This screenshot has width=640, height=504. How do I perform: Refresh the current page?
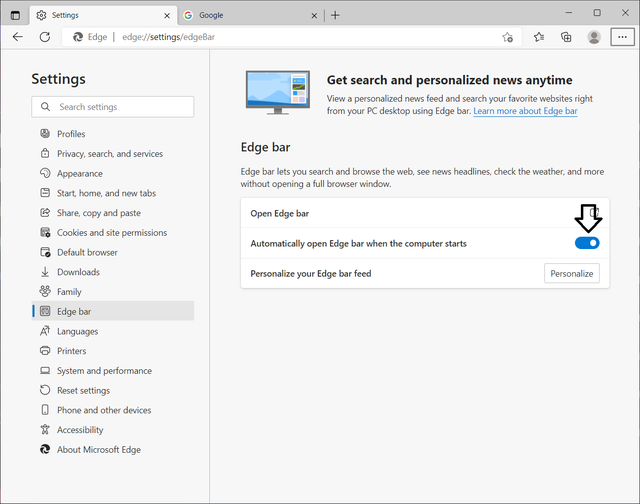(45, 37)
